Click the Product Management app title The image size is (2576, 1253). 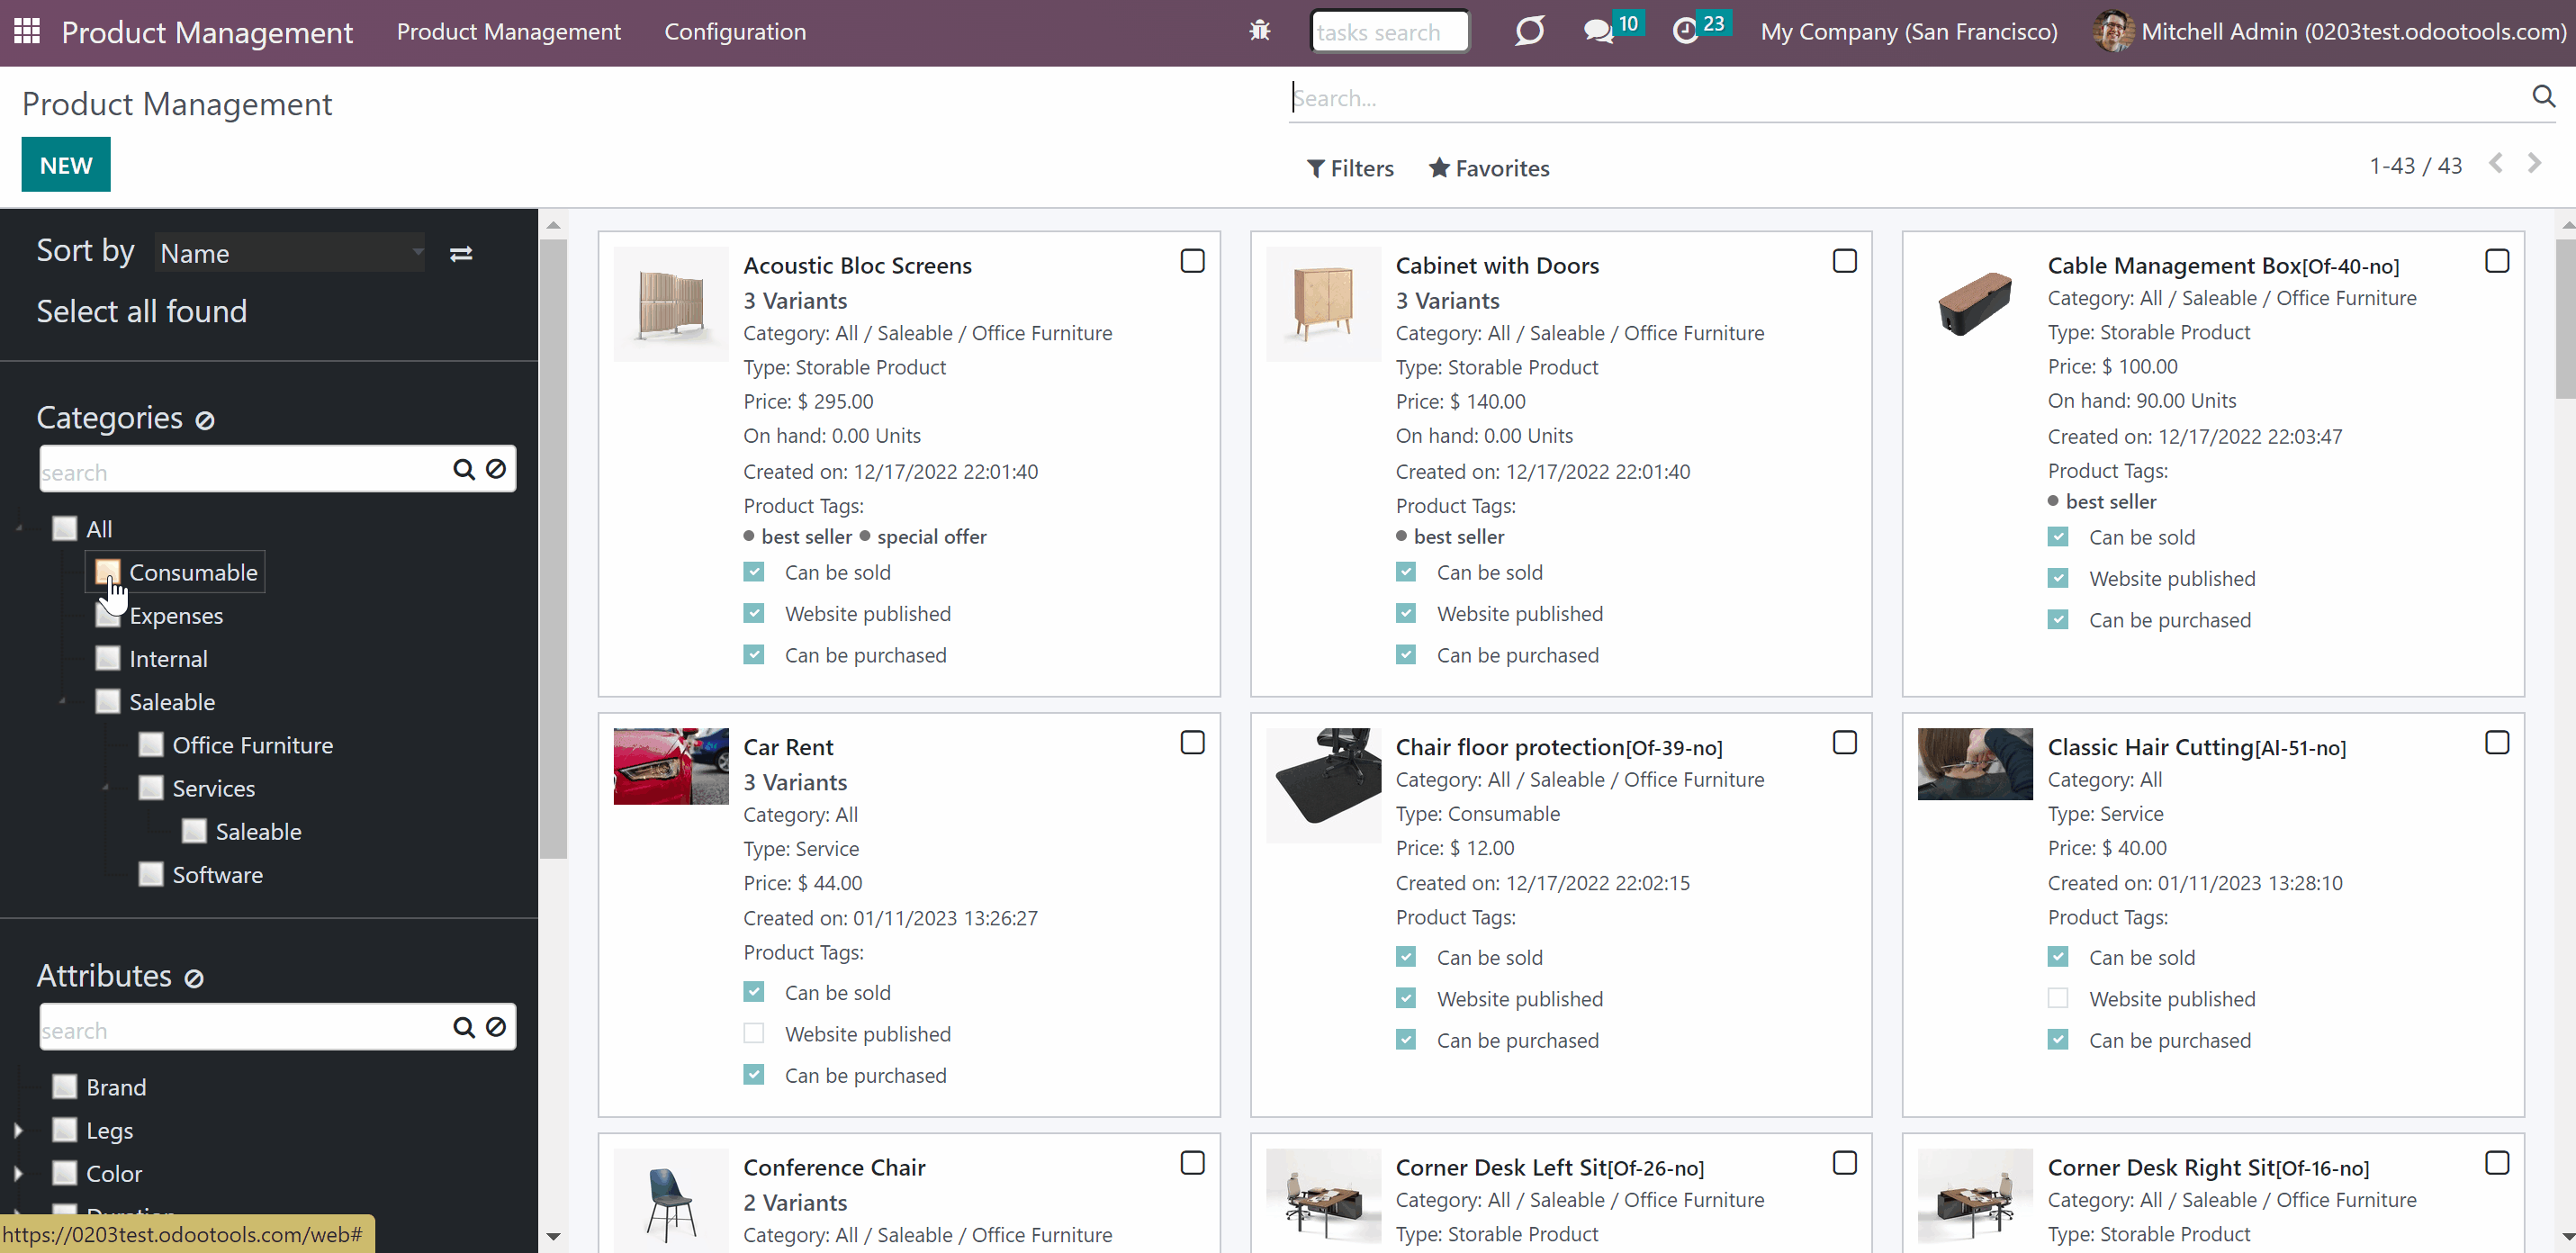207,32
